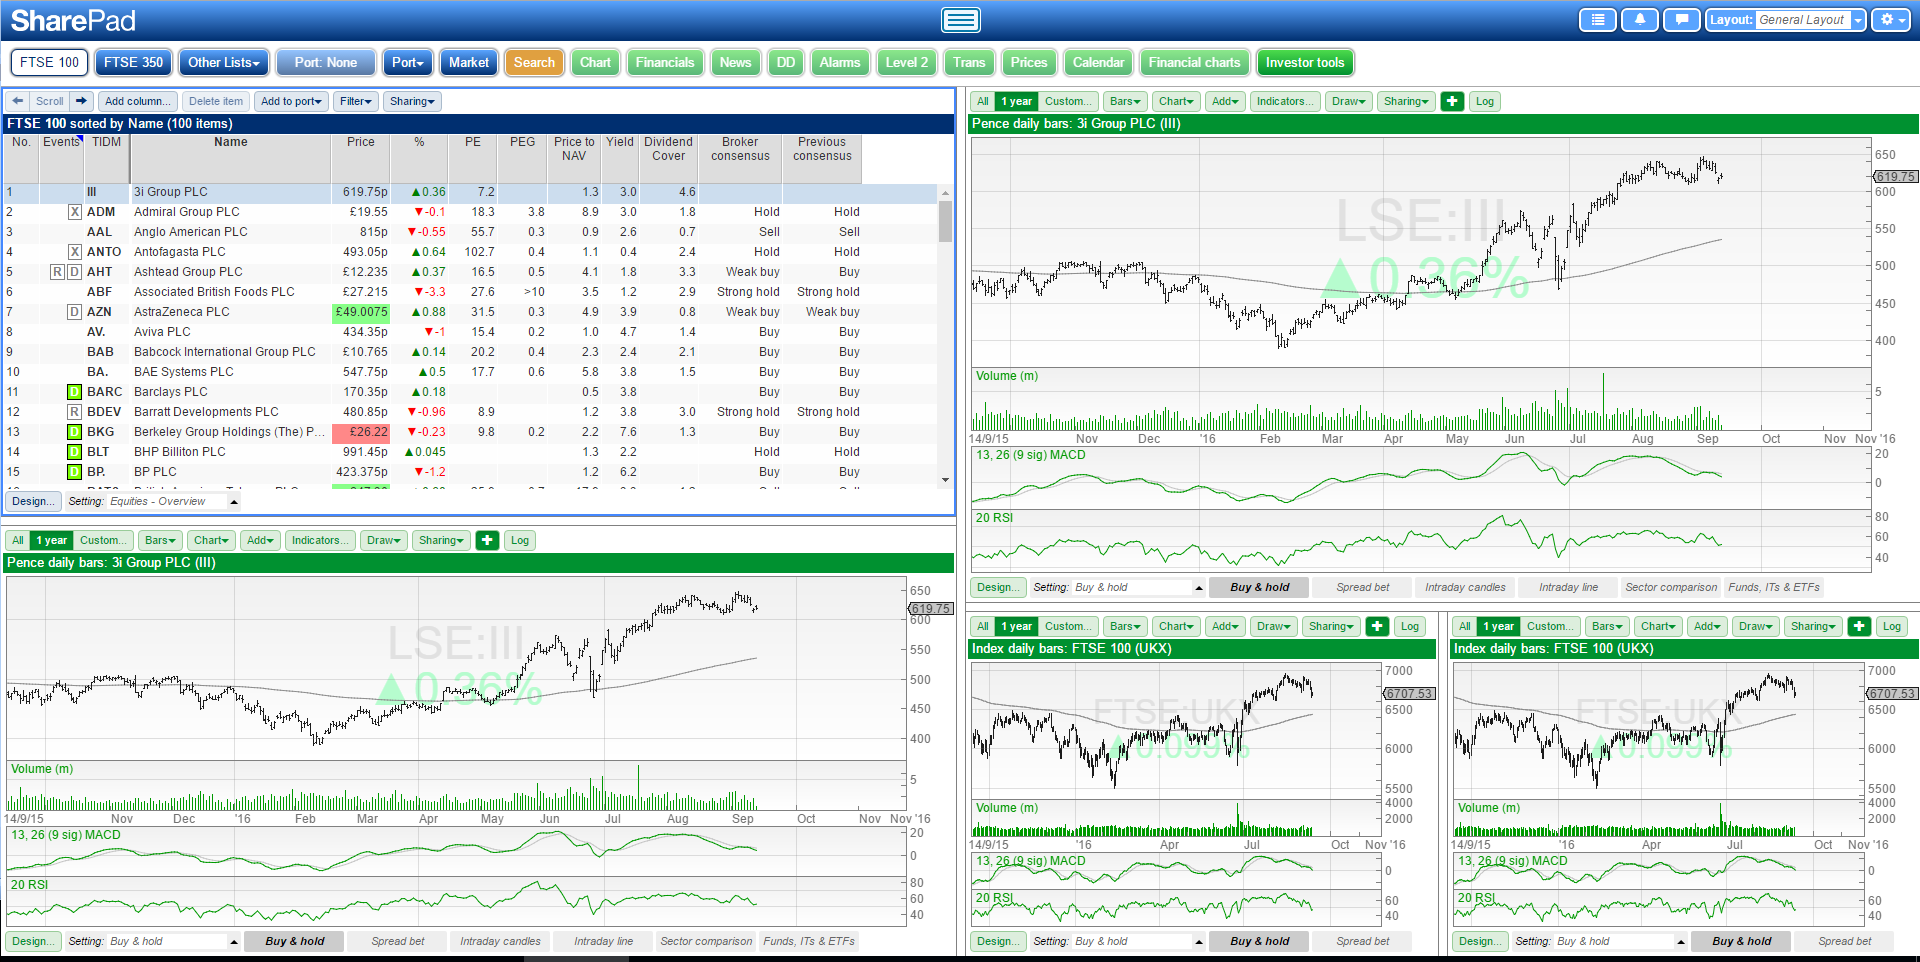This screenshot has width=1920, height=962.
Task: Click green plus icon in bottom-left chart toolbar
Action: tap(487, 540)
